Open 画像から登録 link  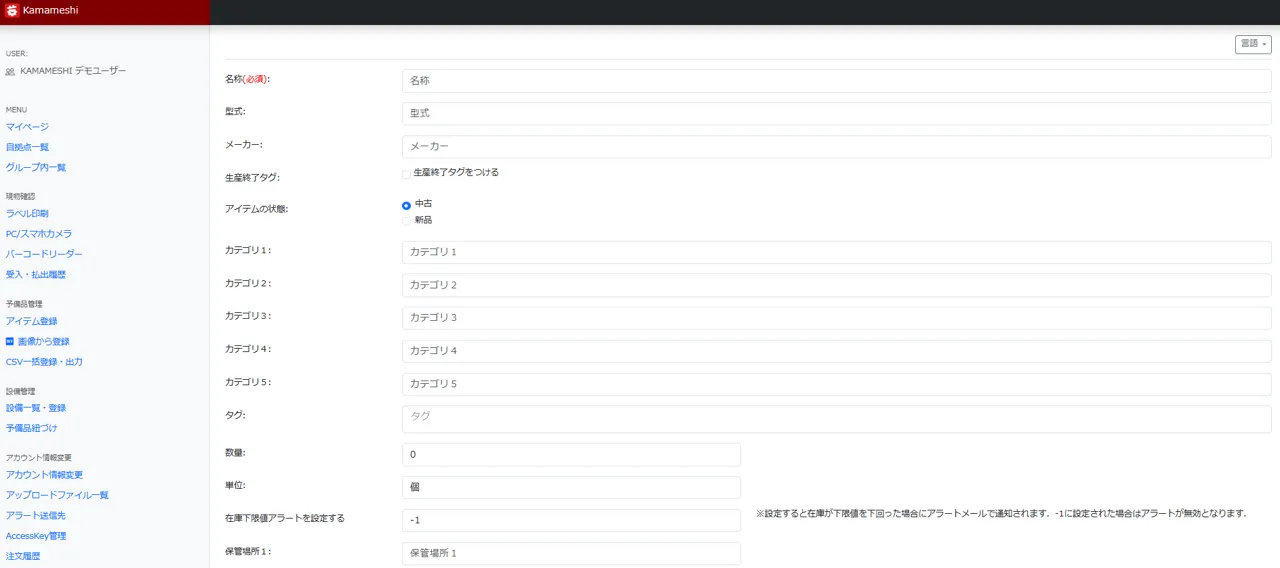click(x=44, y=341)
